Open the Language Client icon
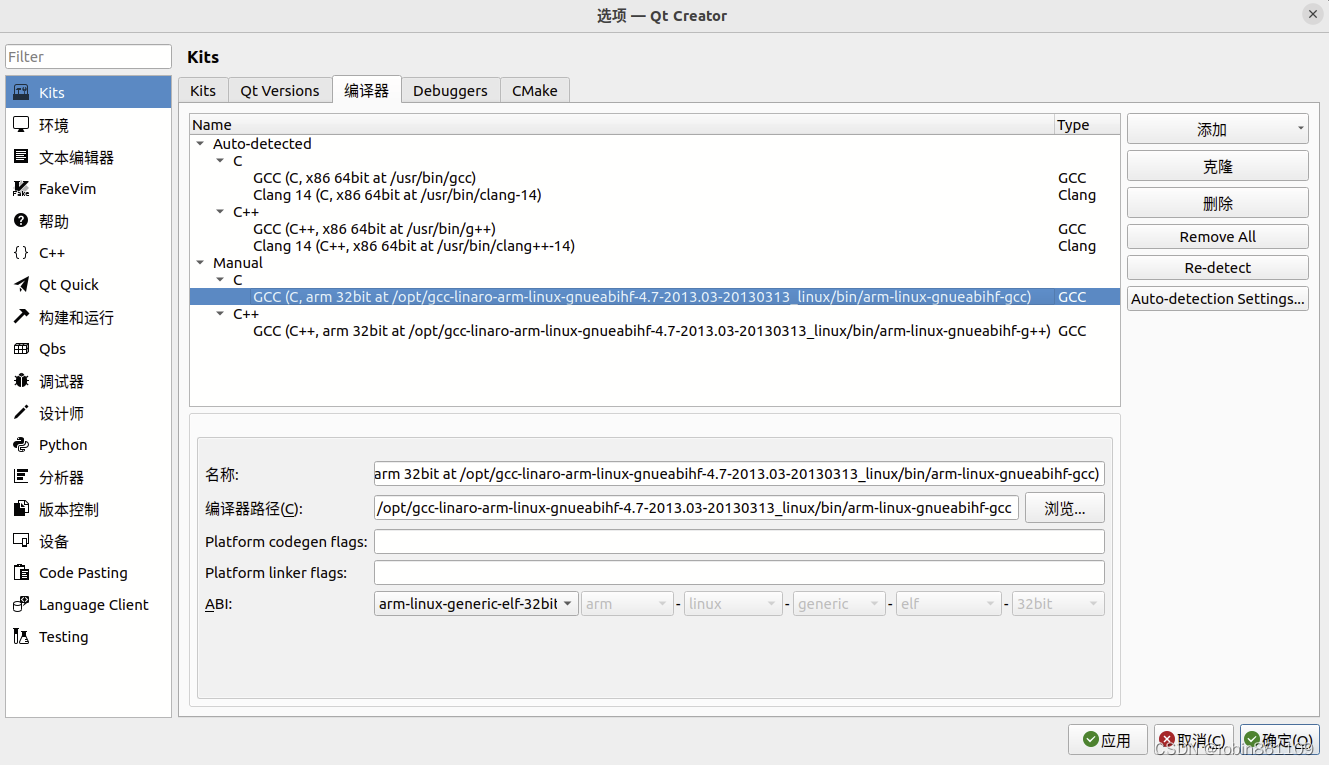The height and width of the screenshot is (765, 1329). pos(21,604)
